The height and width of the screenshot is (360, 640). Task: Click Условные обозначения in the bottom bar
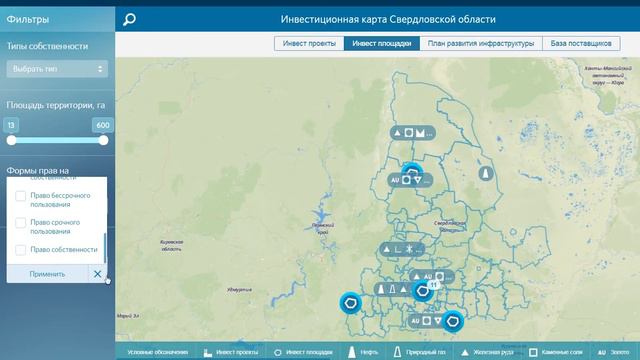pos(158,352)
